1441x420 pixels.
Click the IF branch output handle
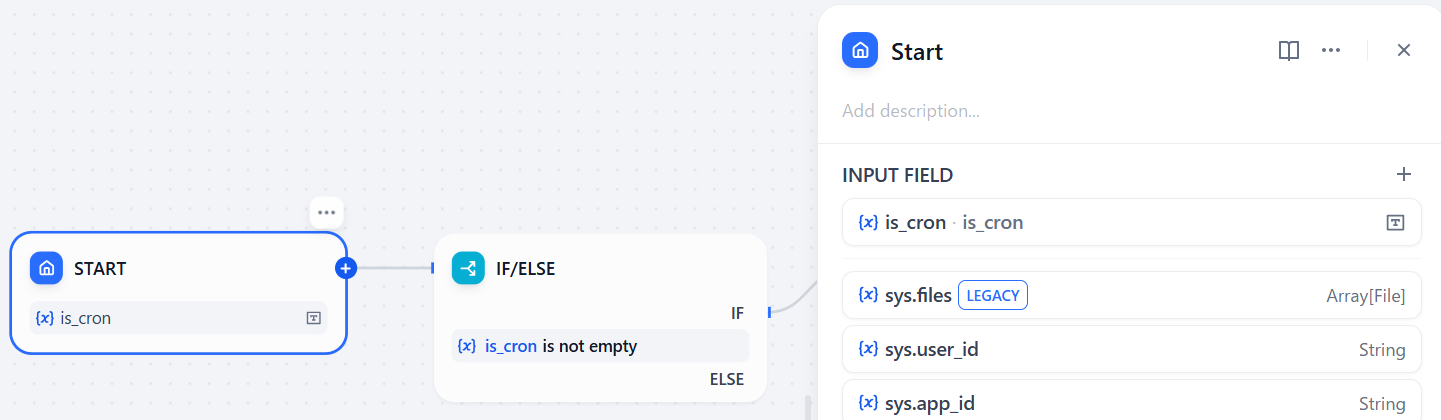pyautogui.click(x=769, y=313)
